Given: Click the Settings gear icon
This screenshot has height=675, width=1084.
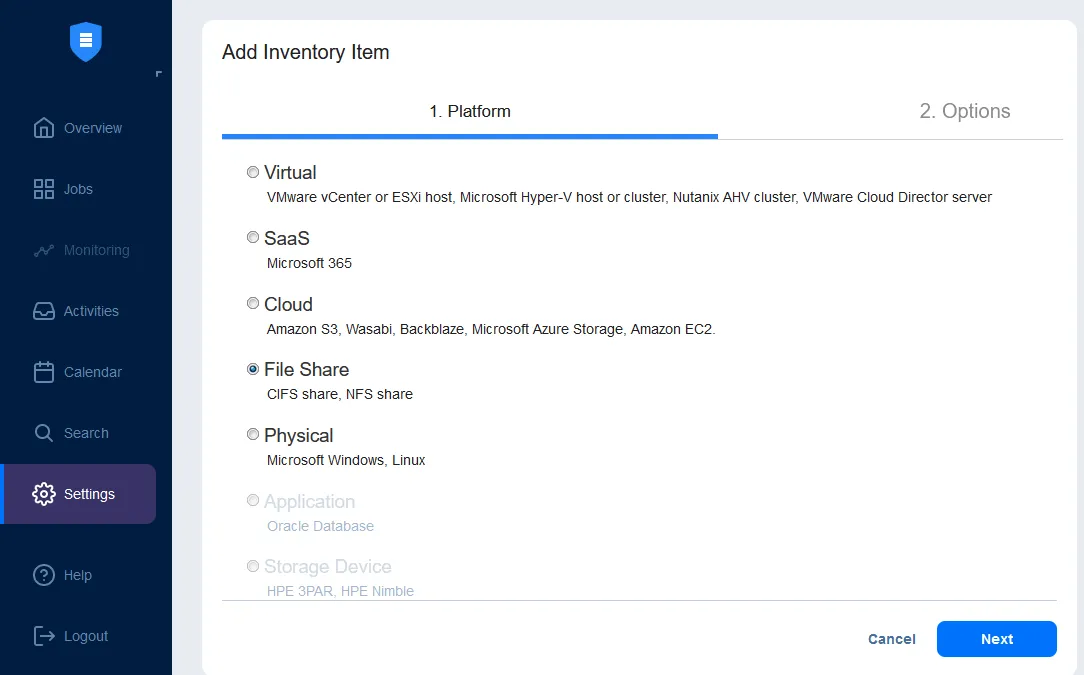Looking at the screenshot, I should point(44,494).
